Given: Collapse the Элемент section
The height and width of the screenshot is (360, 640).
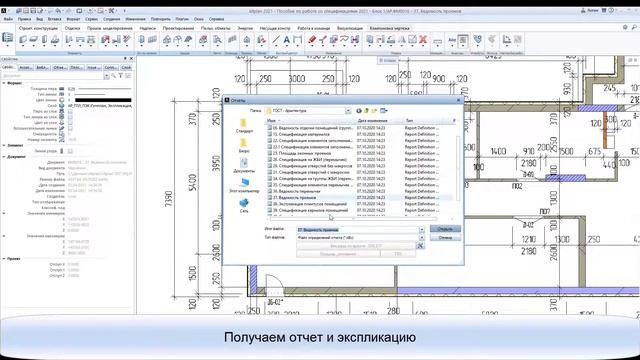Looking at the screenshot, I should (4, 145).
